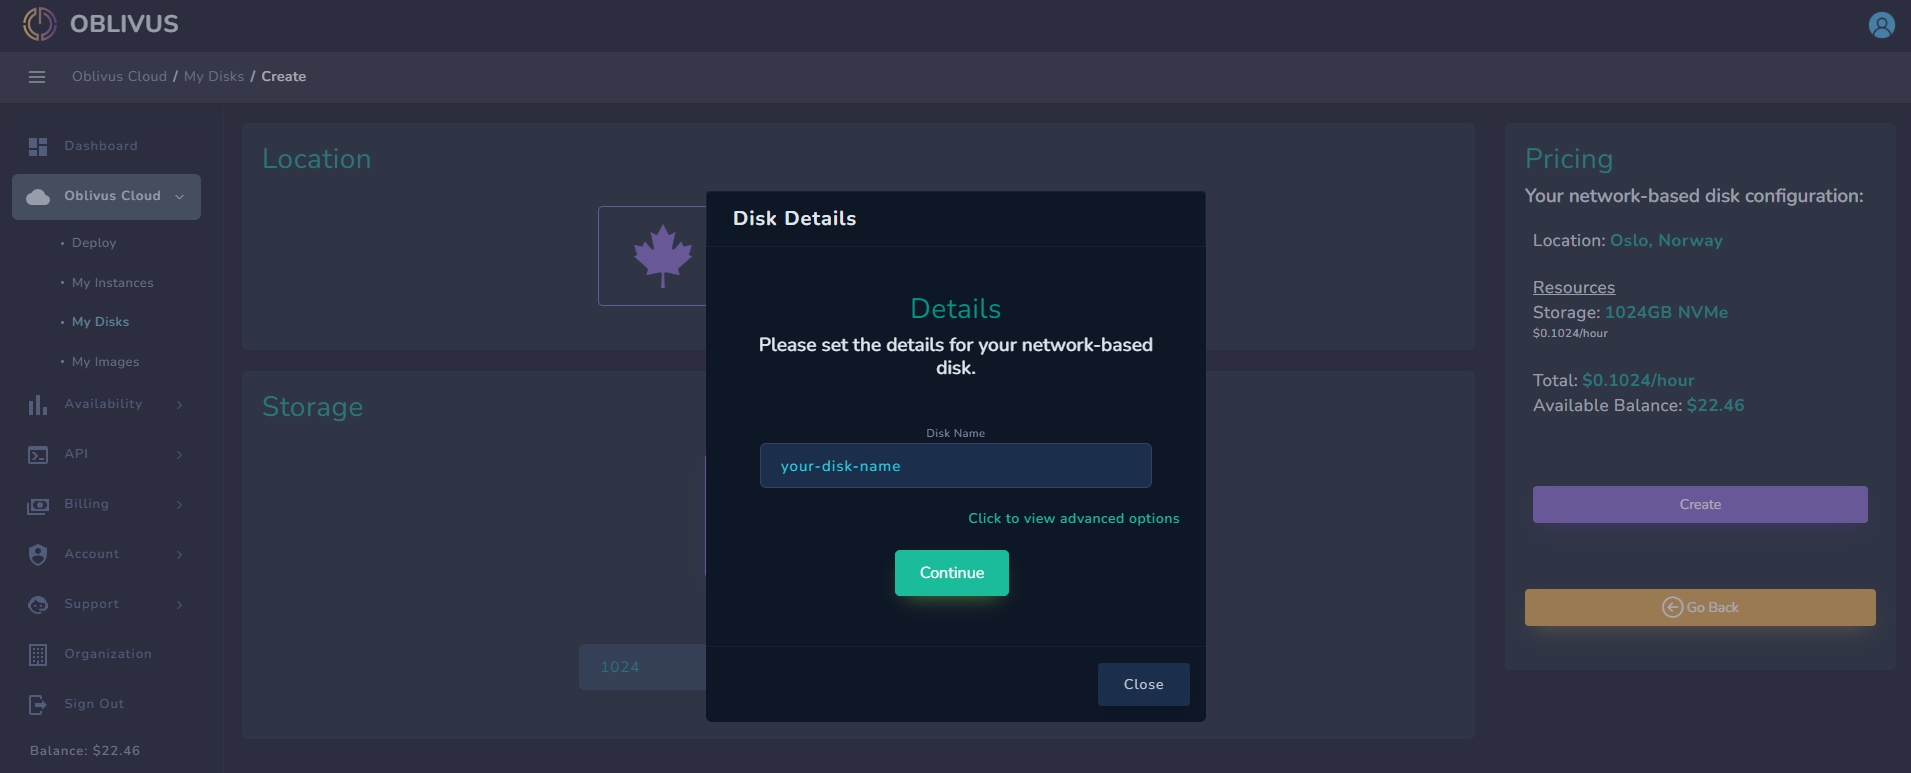Click the storage size 1024 field

coord(642,667)
